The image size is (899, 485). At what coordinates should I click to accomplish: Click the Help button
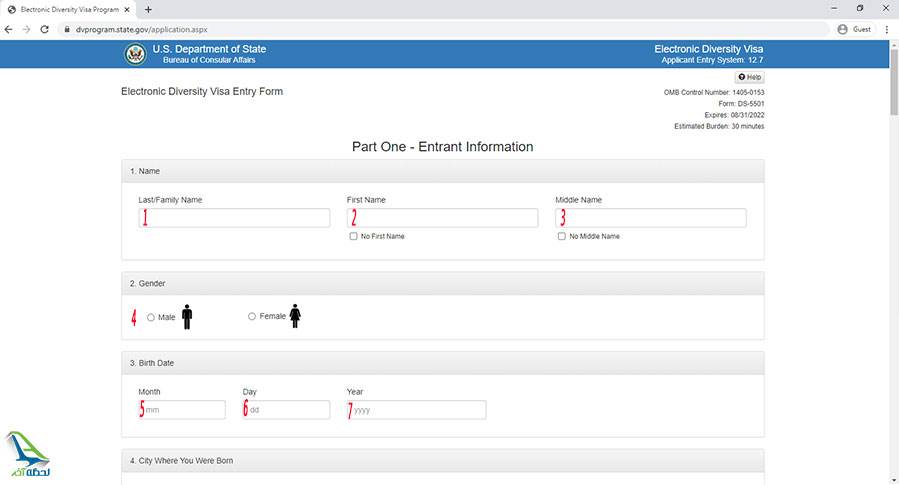coord(749,77)
